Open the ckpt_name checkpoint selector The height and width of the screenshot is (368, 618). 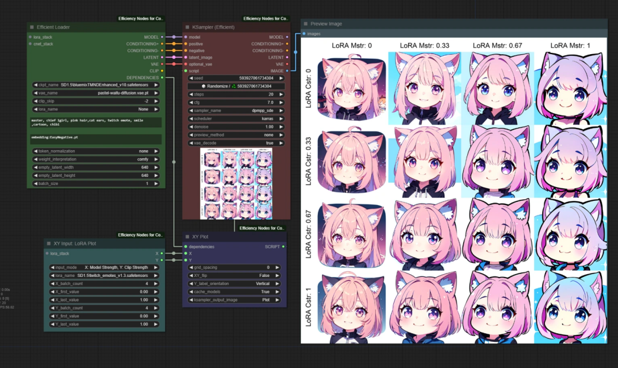[96, 85]
